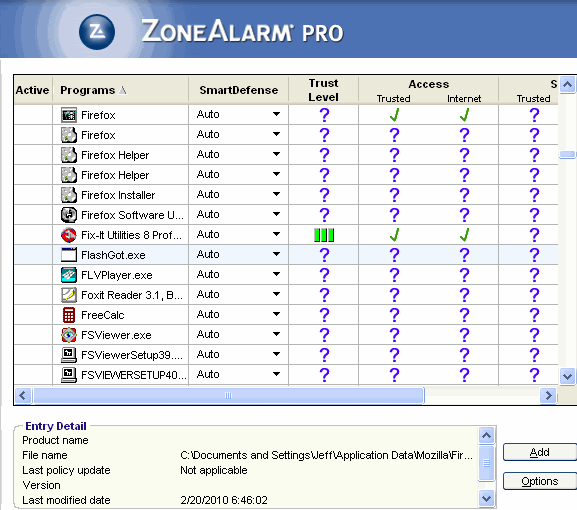Viewport: 577px width, 510px height.
Task: Click the 'Not applicable' policy update value
Action: tap(213, 470)
